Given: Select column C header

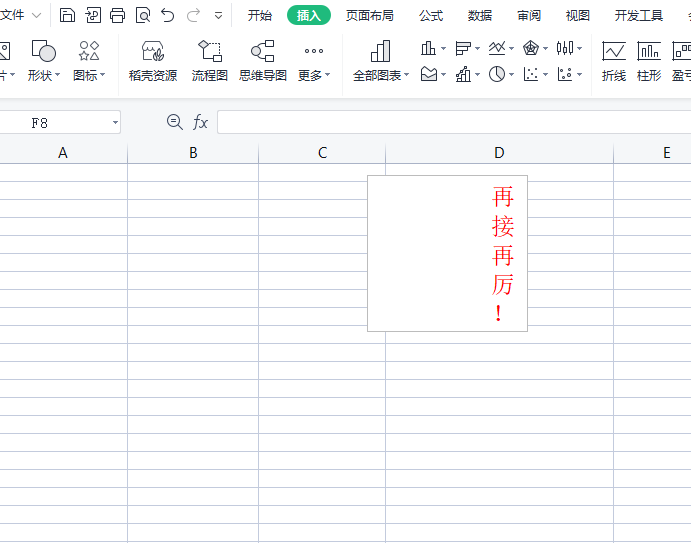Looking at the screenshot, I should pos(322,153).
